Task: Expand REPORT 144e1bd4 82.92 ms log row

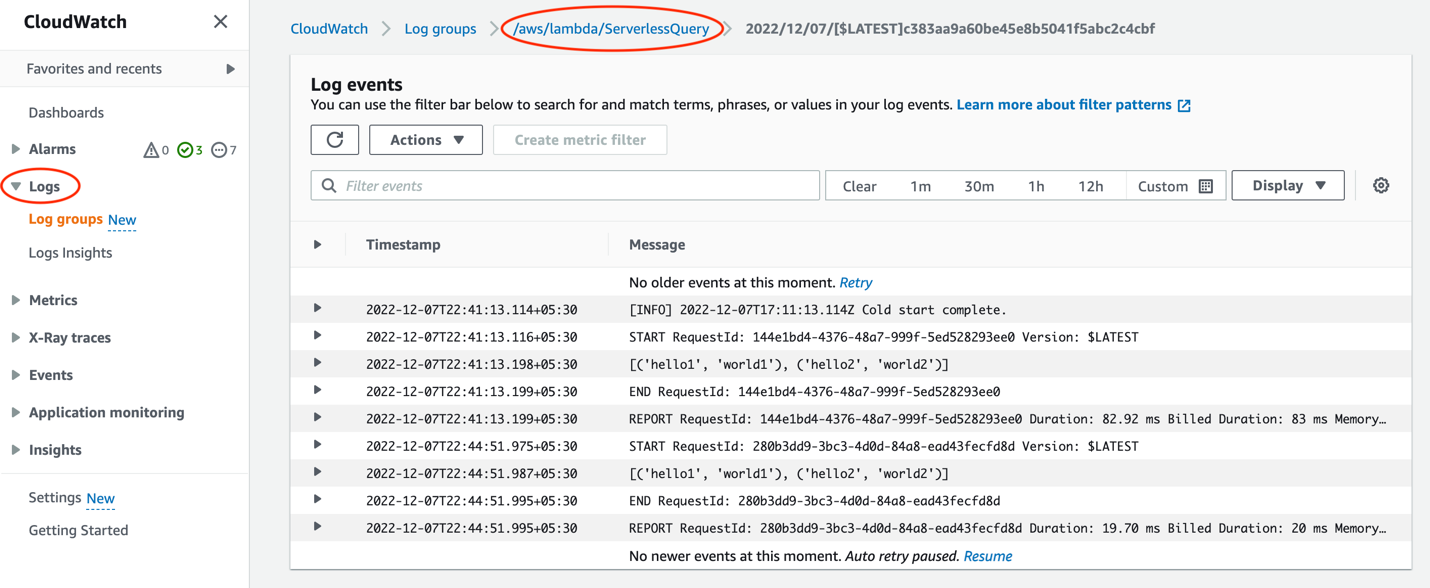Action: (318, 418)
